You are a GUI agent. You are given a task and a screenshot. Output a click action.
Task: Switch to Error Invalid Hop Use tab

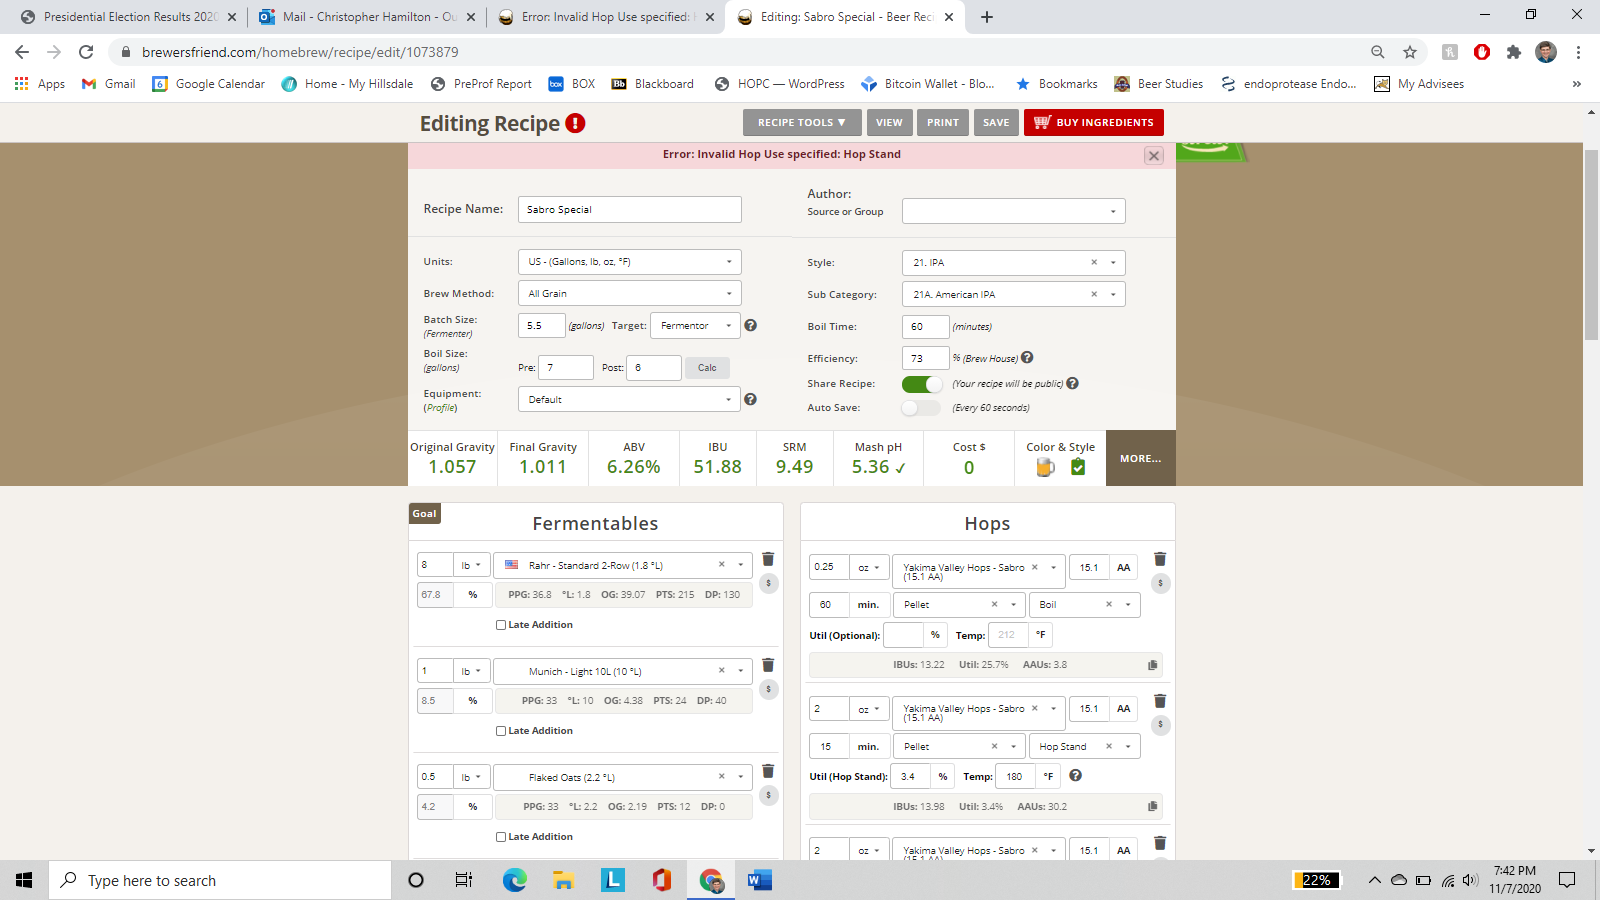(606, 17)
